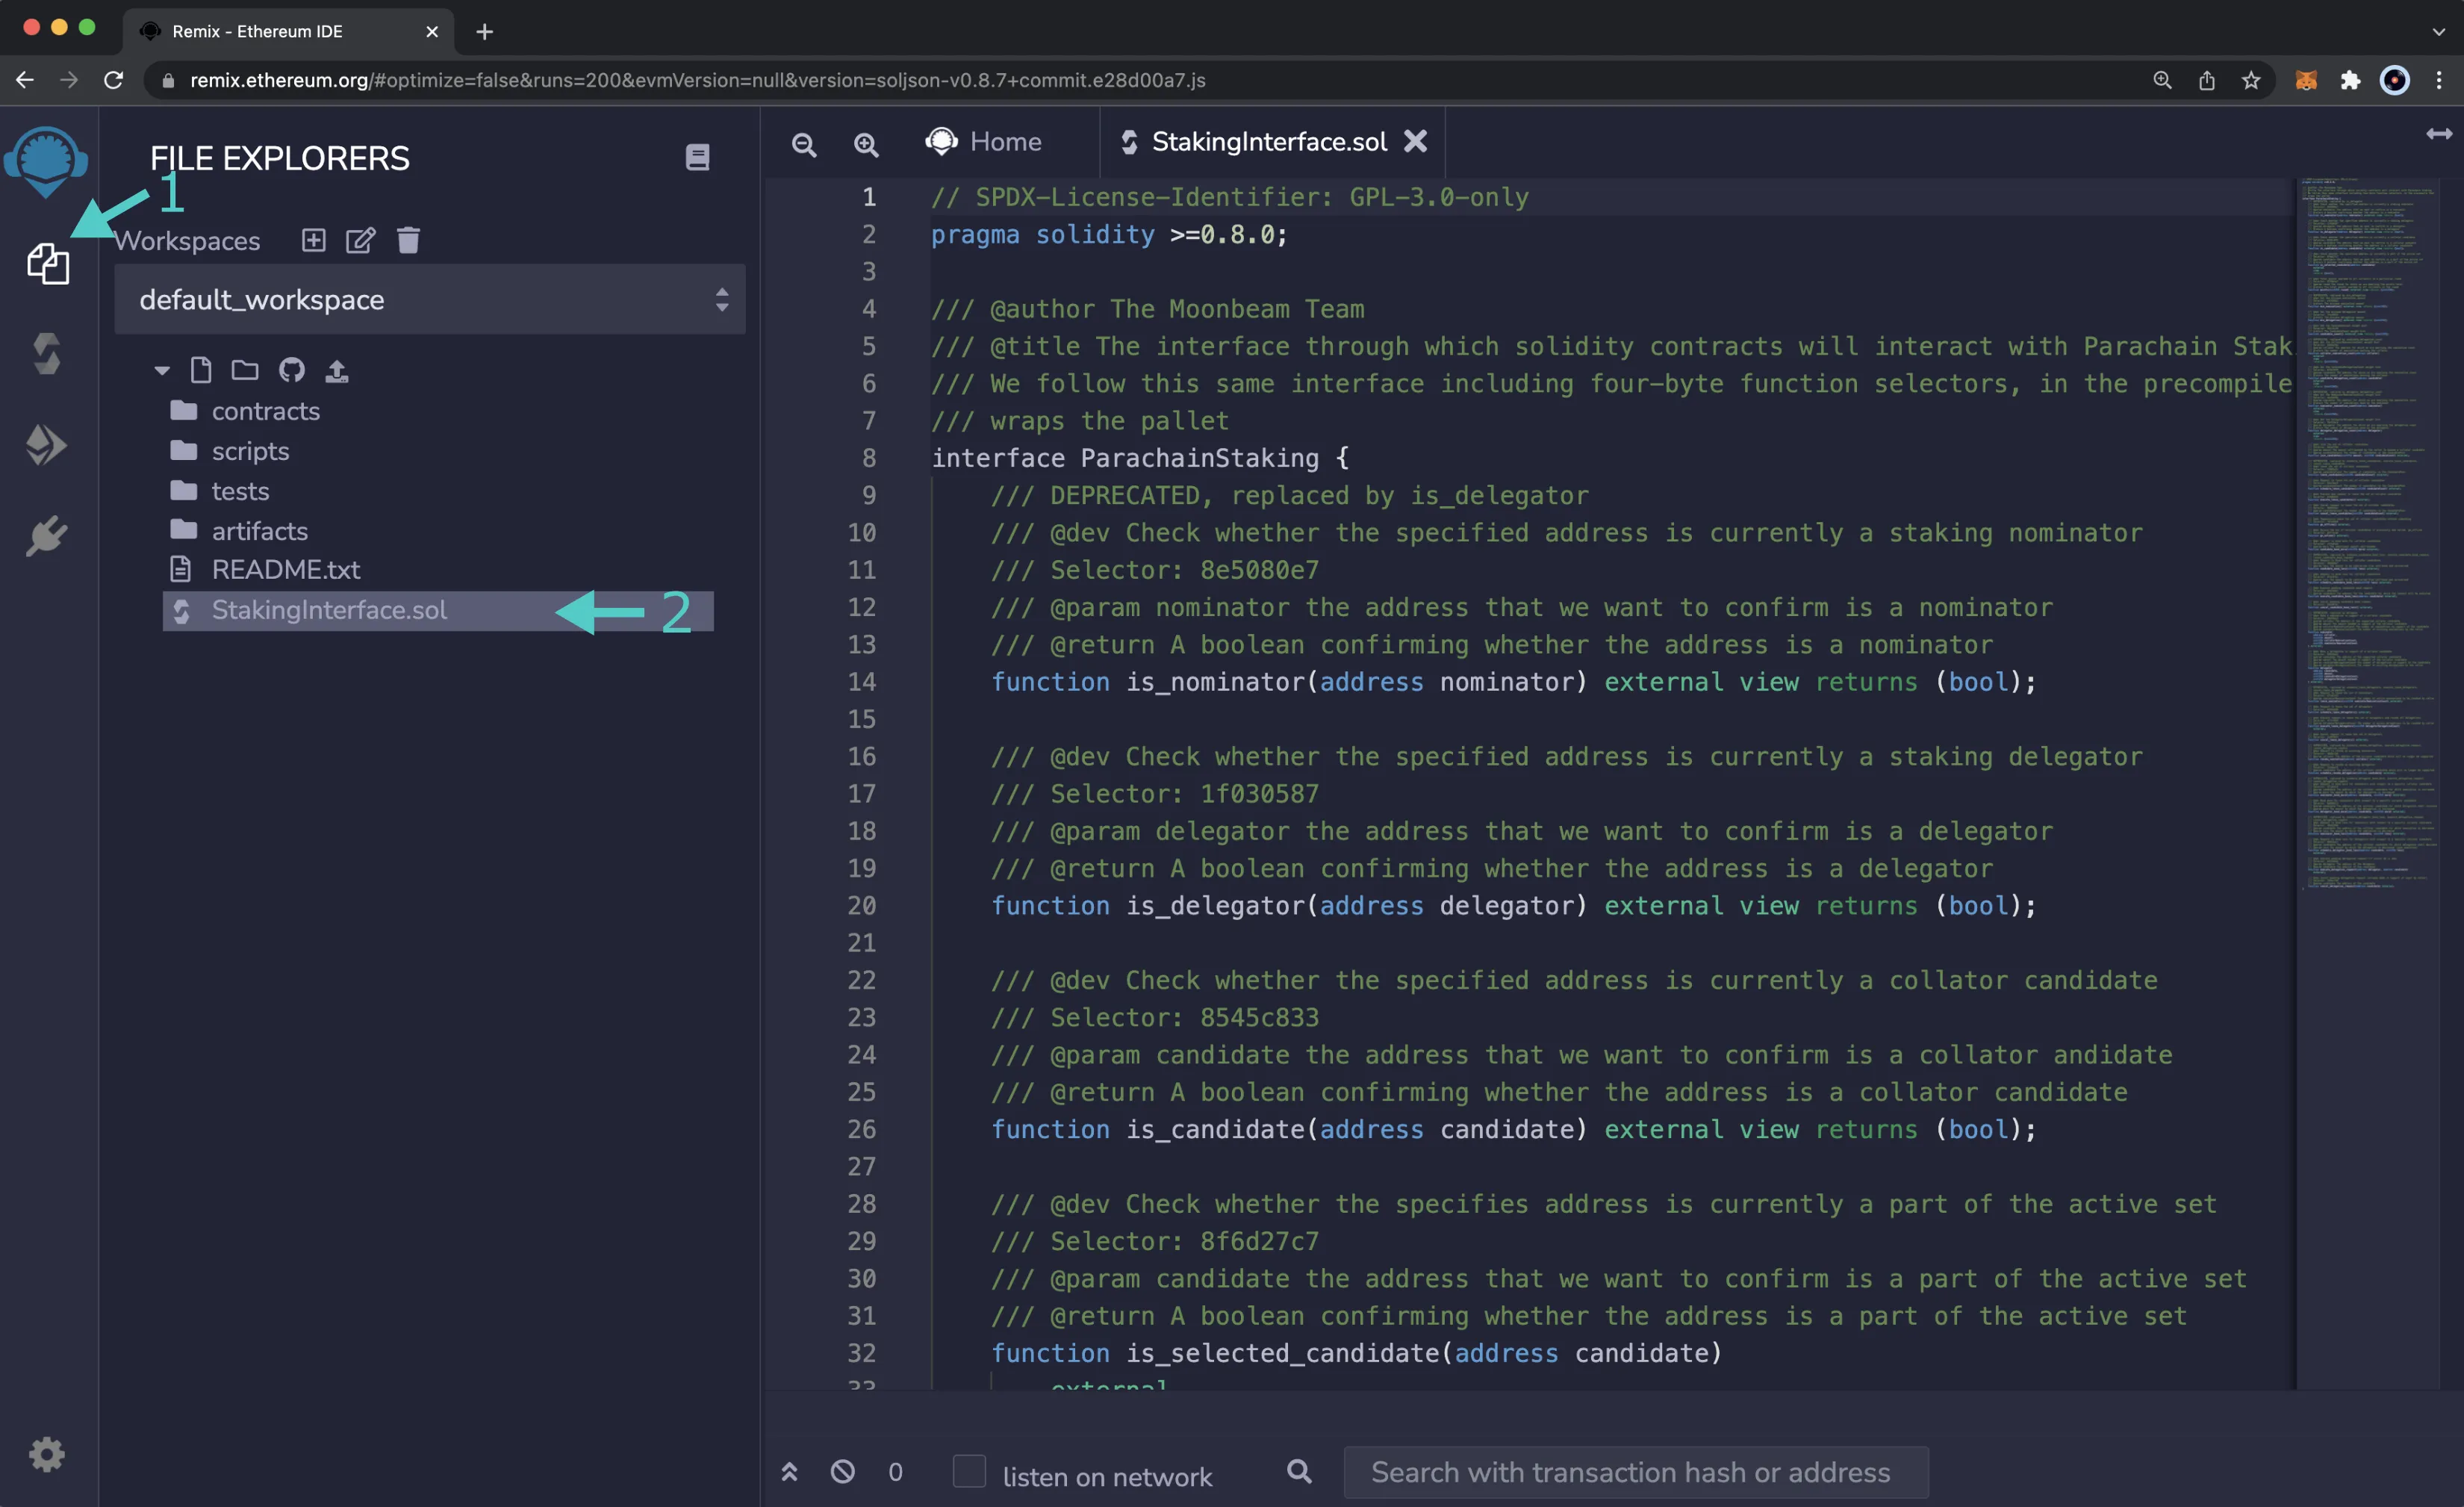Screen dimensions: 2464x1507
Task: Rename workspace using the edit icon
Action: (x=360, y=240)
